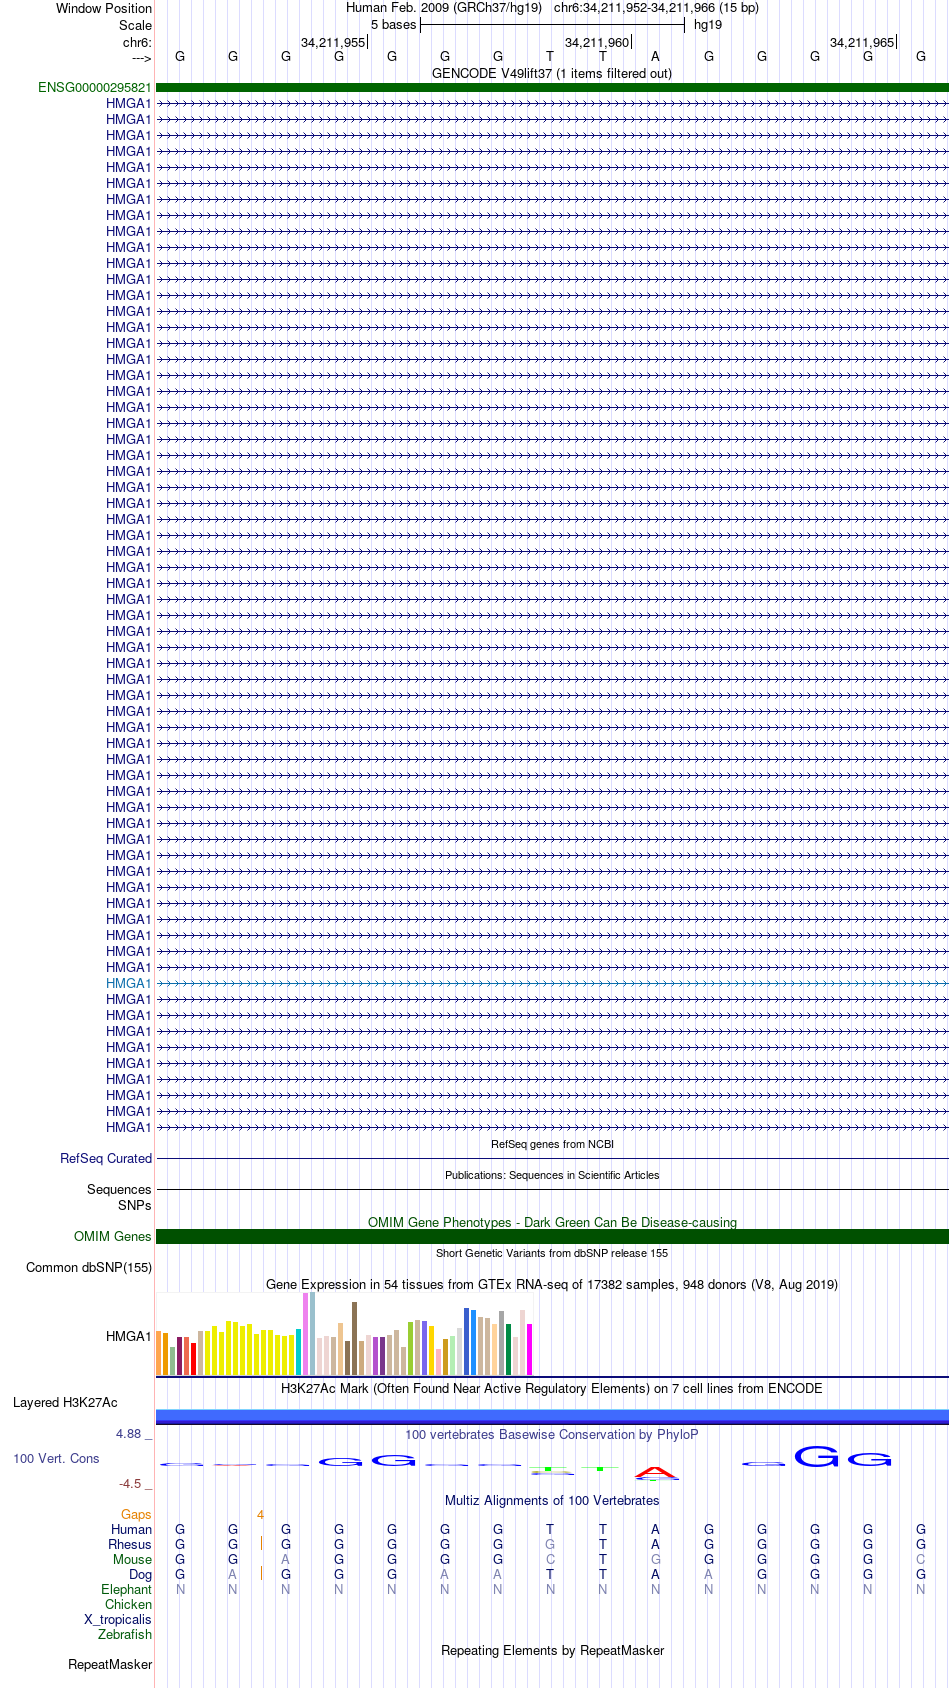The image size is (950, 1688).
Task: Click 'Human Feb. 2009 (GRCh37/hg19)' assembly text
Action: [x=444, y=8]
